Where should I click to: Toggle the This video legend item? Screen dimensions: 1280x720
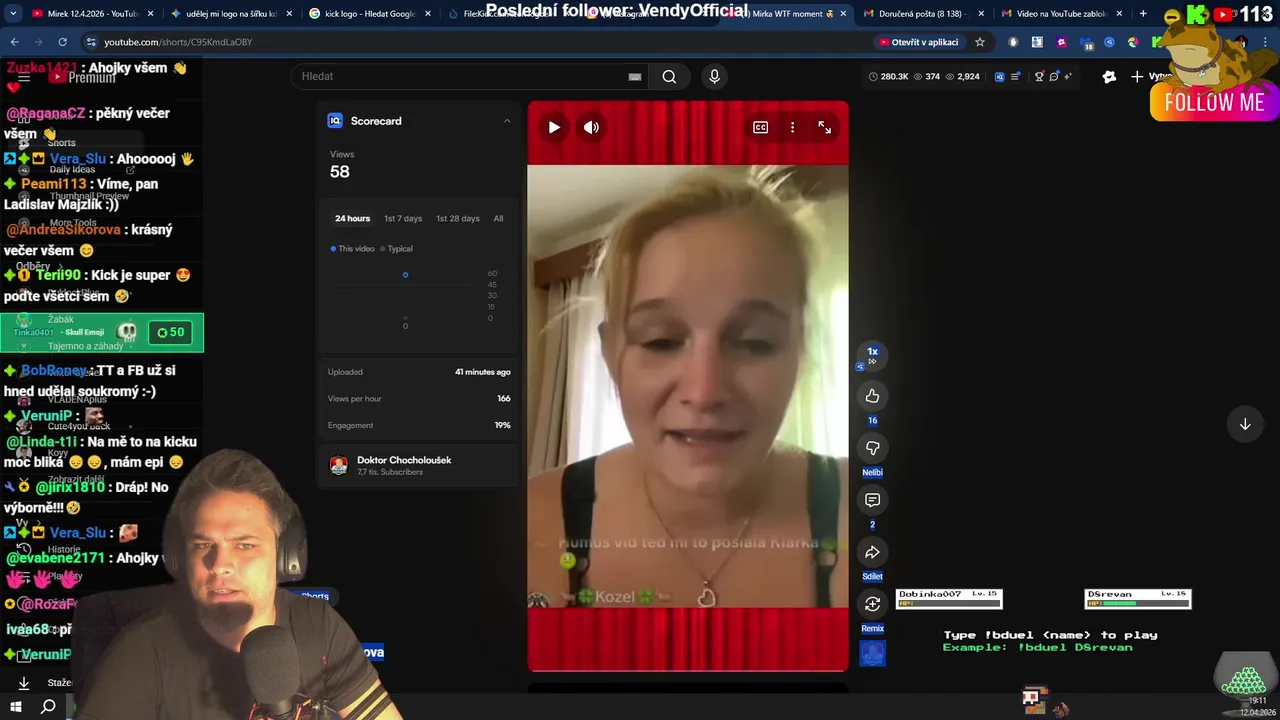(x=353, y=248)
